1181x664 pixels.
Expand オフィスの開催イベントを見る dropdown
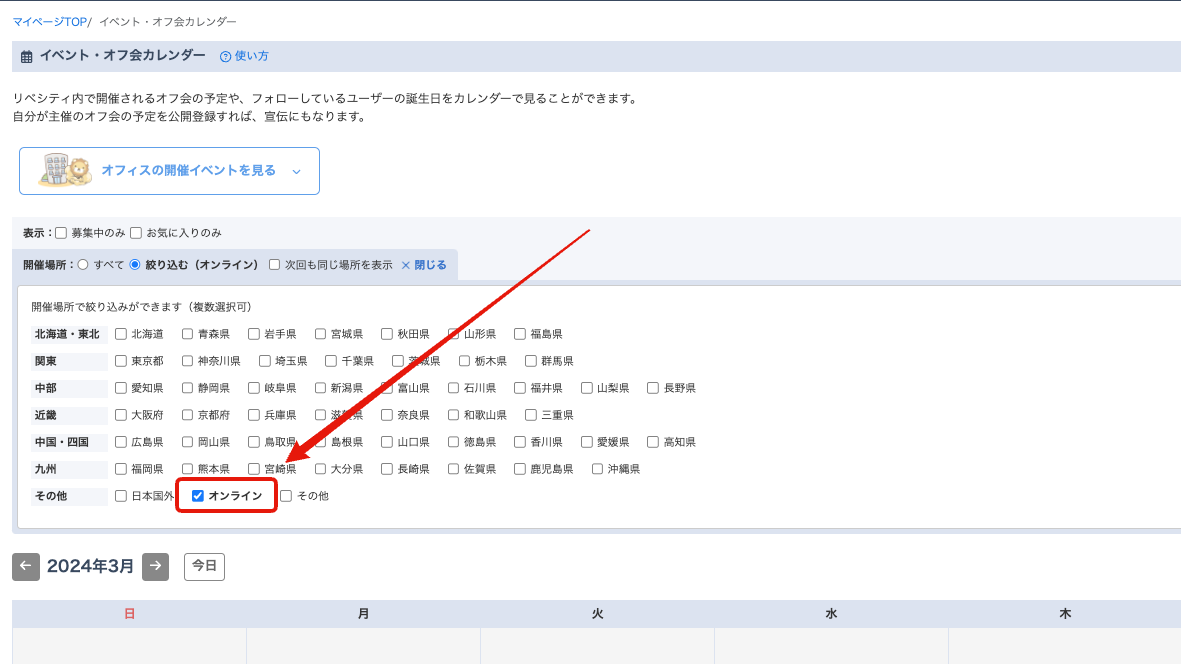pyautogui.click(x=296, y=171)
